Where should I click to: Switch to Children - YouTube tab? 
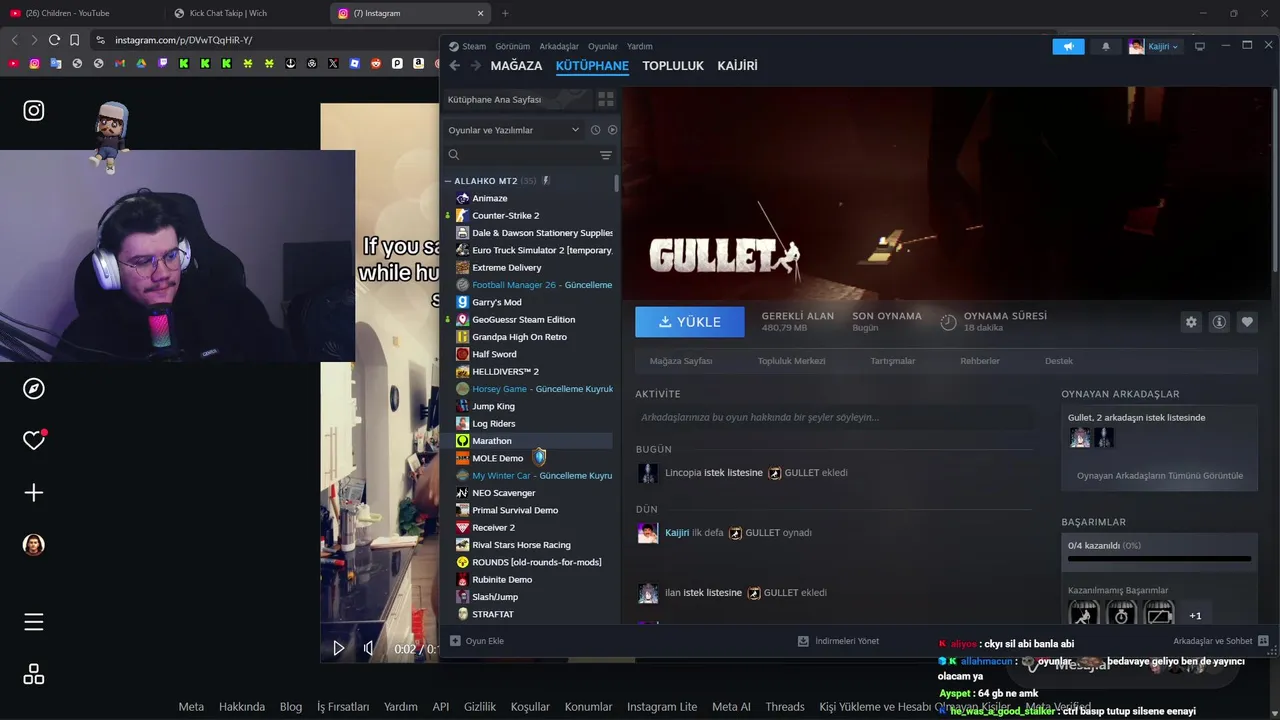pyautogui.click(x=80, y=13)
